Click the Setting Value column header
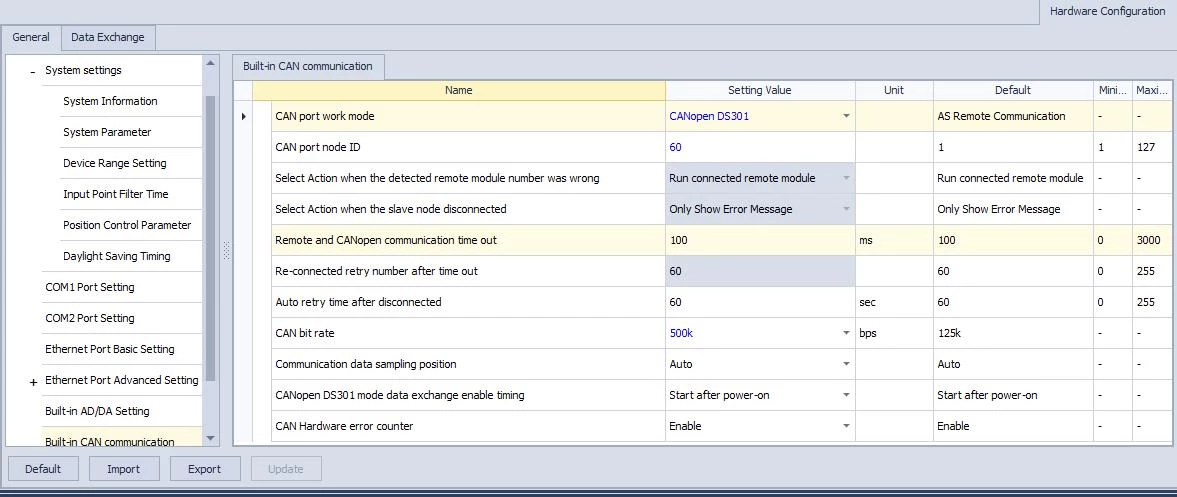The image size is (1177, 497). 759,90
